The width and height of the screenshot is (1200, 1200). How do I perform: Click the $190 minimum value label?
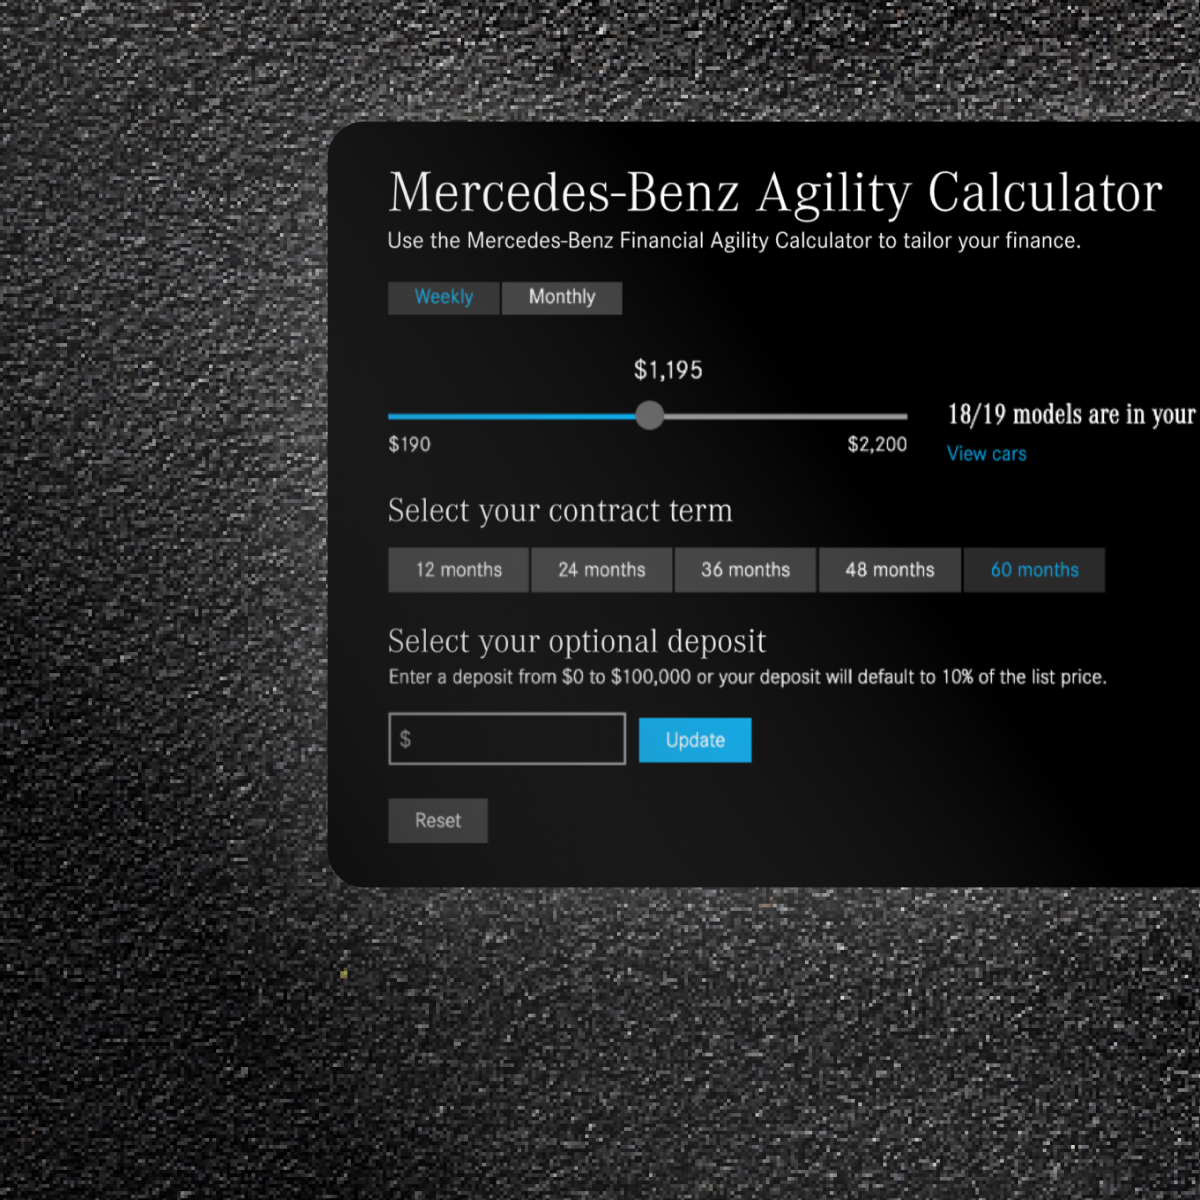coord(410,444)
